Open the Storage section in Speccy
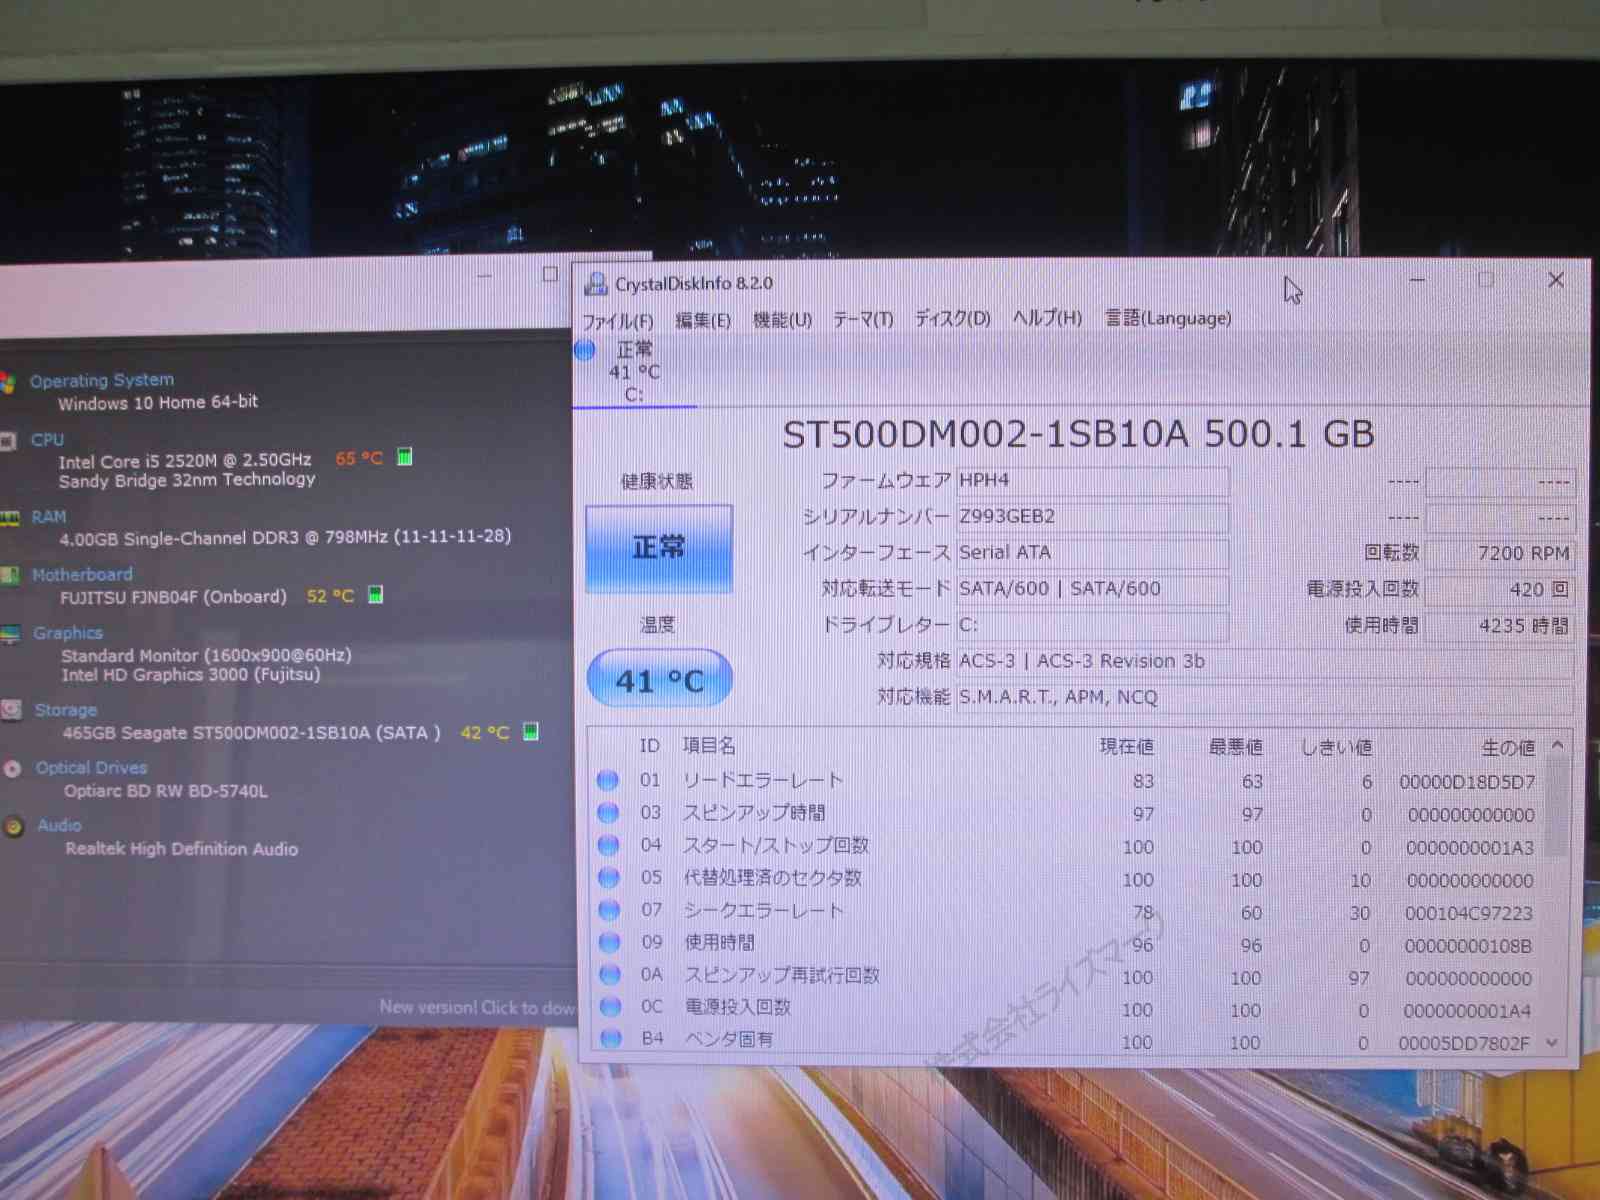This screenshot has width=1600, height=1200. click(x=66, y=710)
